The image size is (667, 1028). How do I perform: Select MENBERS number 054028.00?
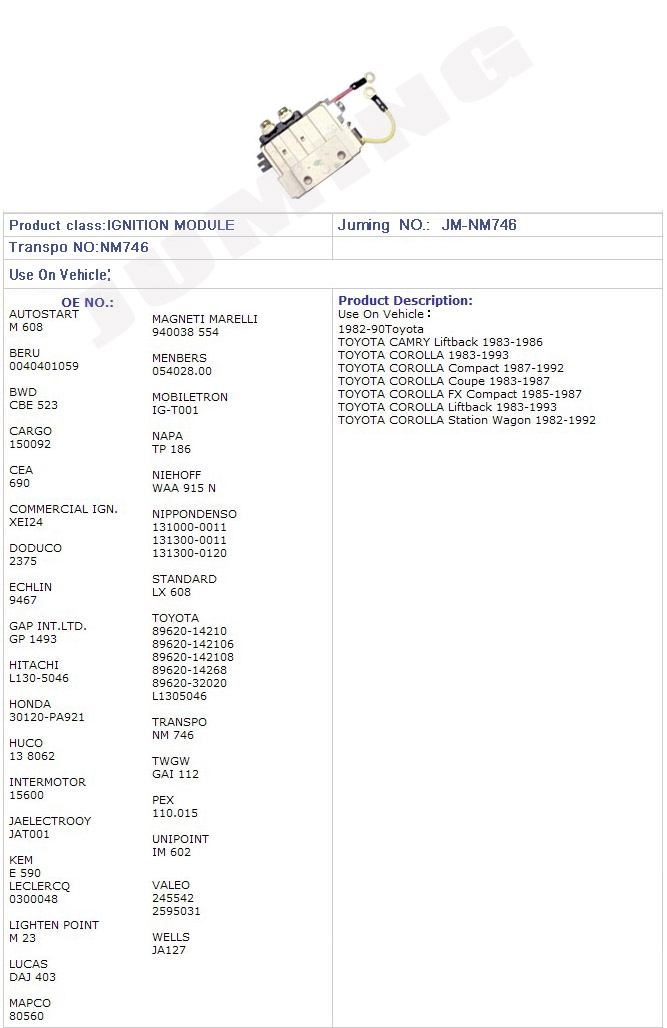[182, 371]
